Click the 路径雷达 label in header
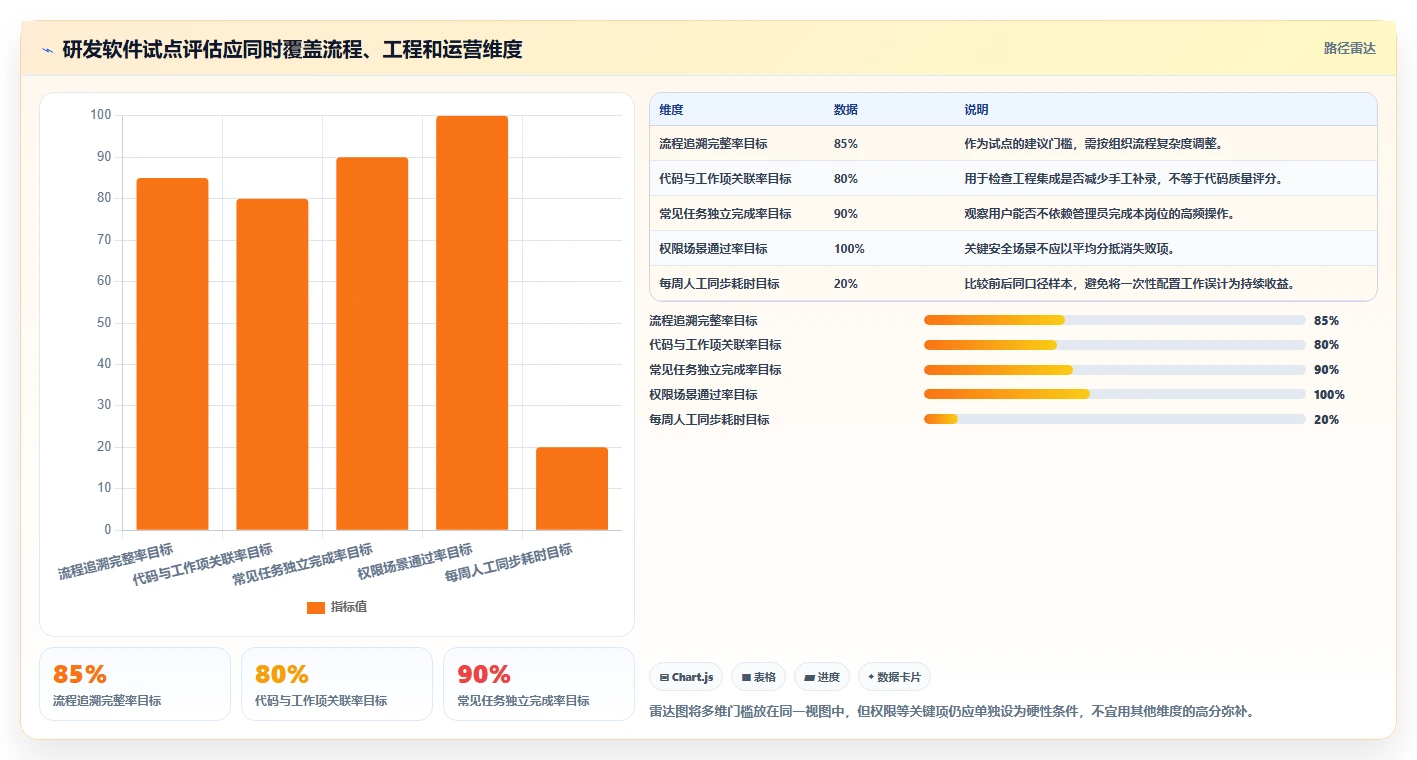This screenshot has width=1417, height=760. point(1349,48)
